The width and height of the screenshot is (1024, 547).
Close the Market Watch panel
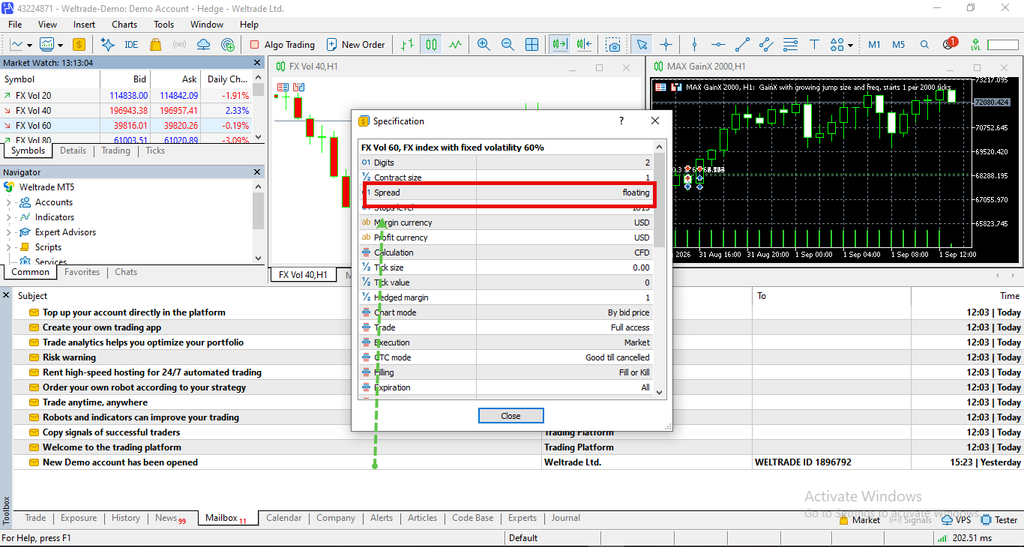(x=257, y=63)
